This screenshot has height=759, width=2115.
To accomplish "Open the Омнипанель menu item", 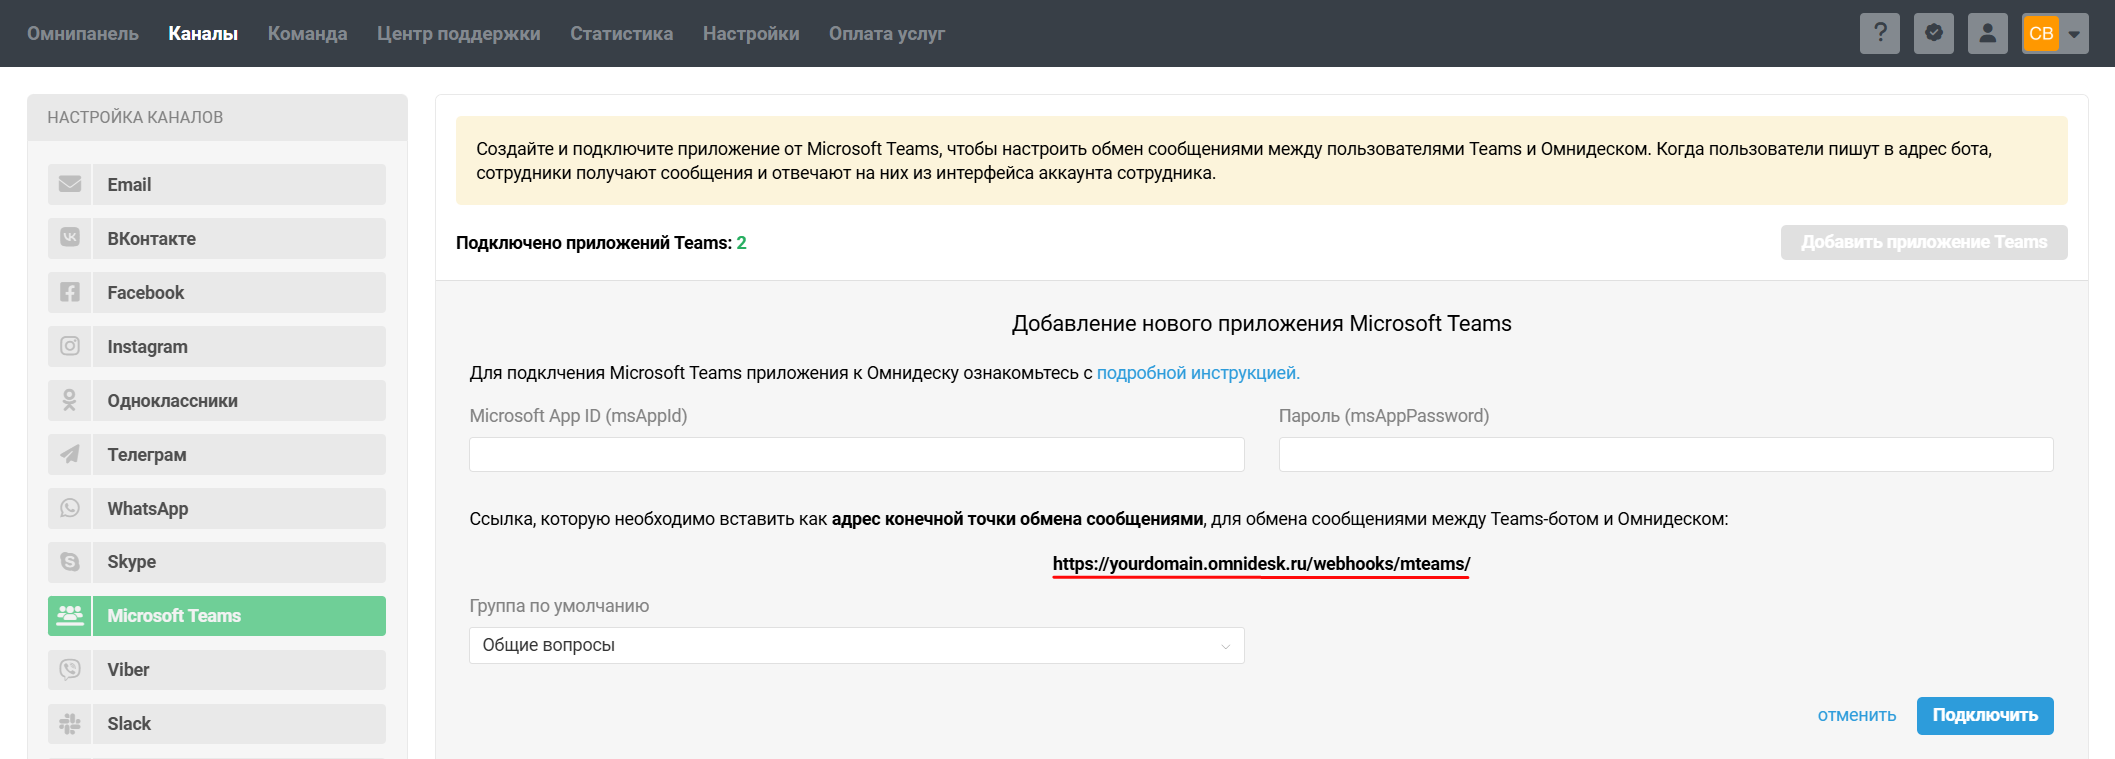I will pos(83,33).
